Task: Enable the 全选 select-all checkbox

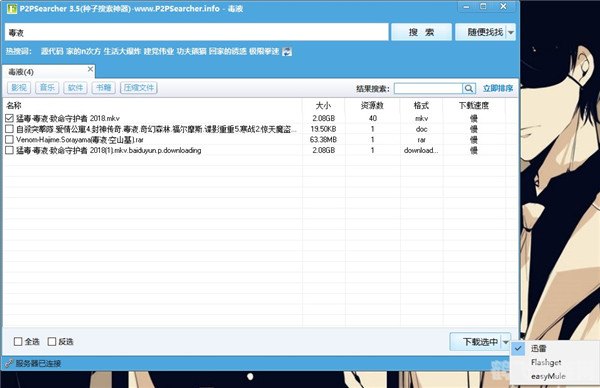Action: (x=18, y=341)
